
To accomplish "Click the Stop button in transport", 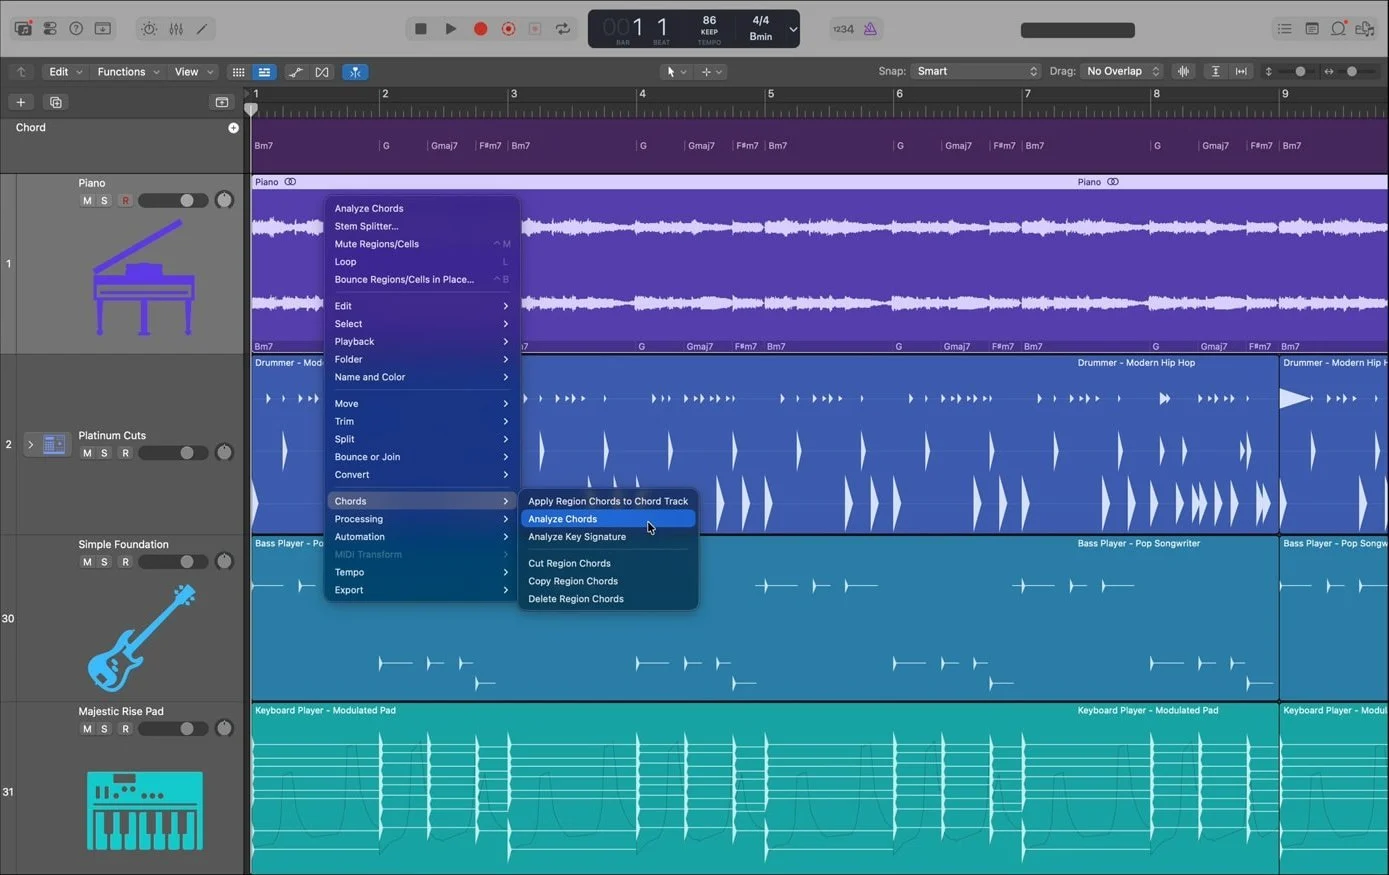I will coord(421,29).
